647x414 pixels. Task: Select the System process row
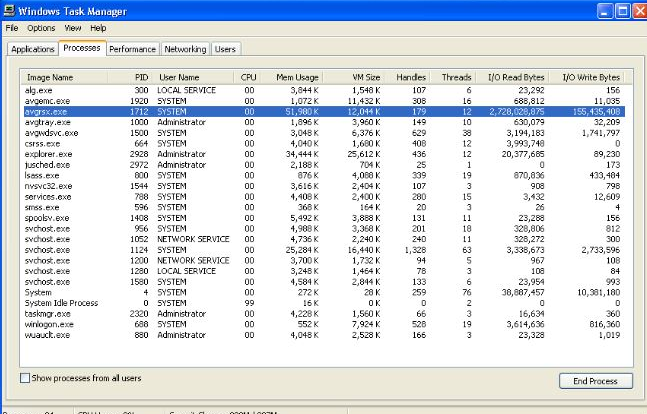[324, 293]
